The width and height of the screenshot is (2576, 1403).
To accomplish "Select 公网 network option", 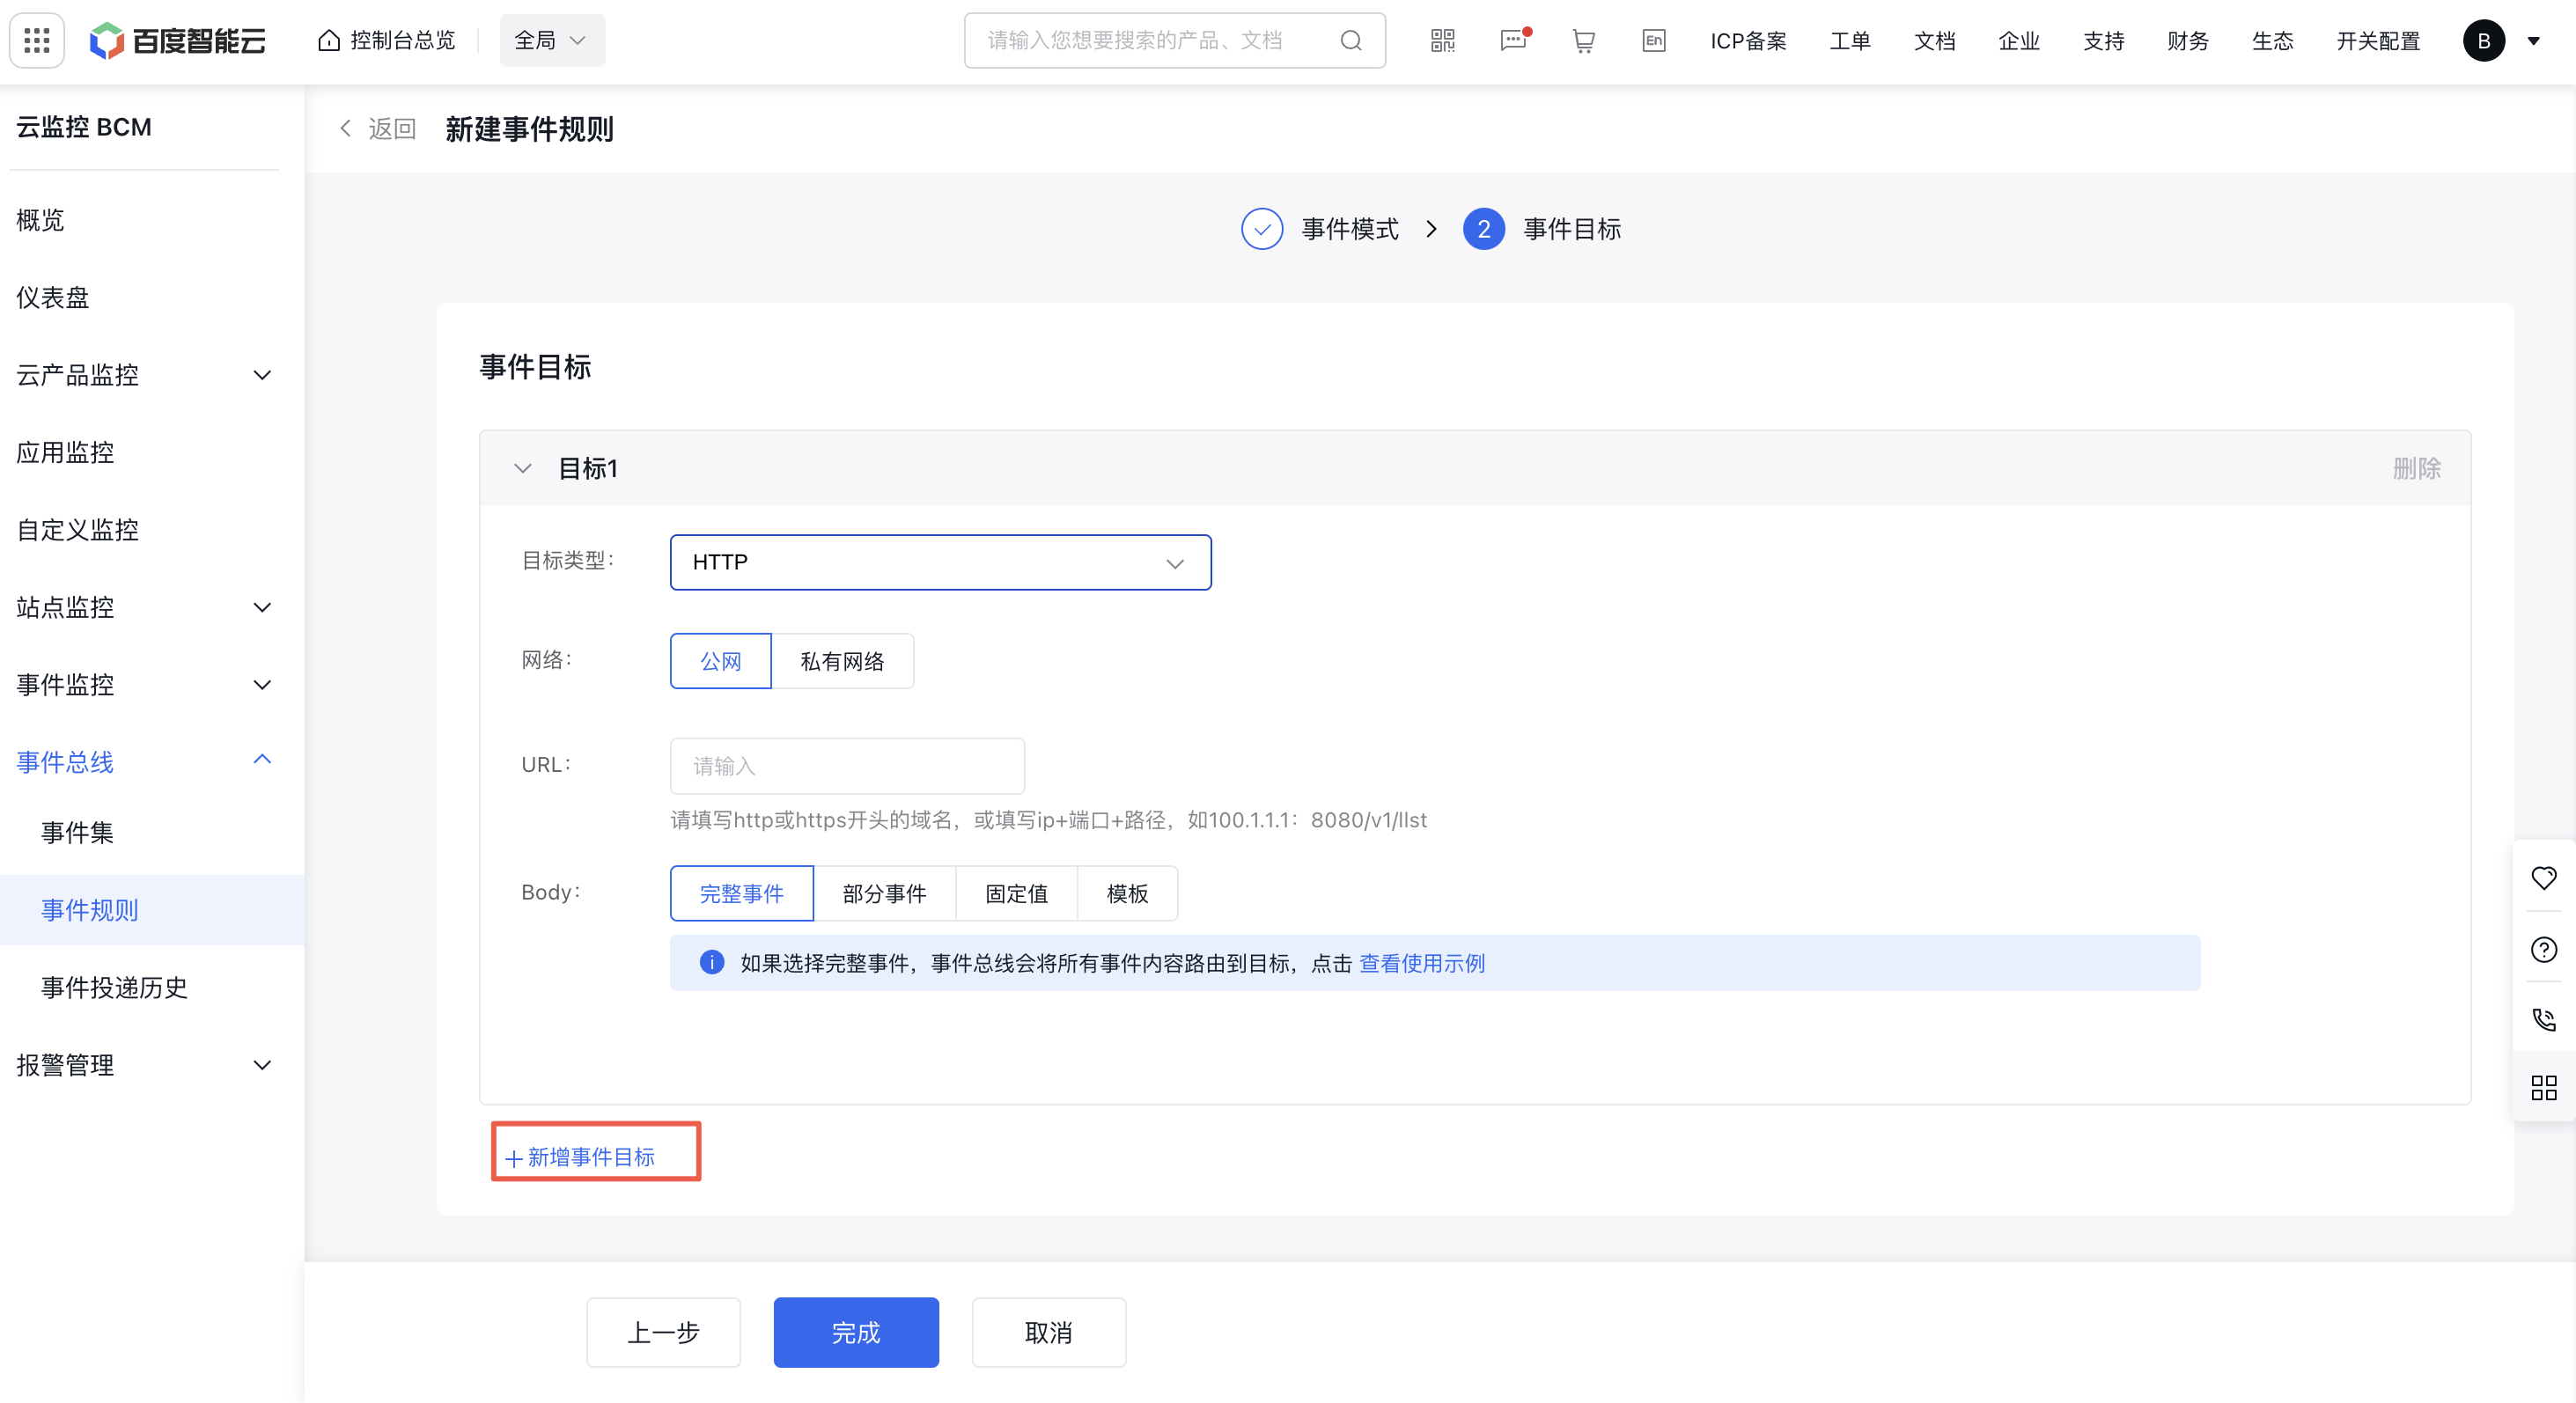I will pyautogui.click(x=720, y=661).
